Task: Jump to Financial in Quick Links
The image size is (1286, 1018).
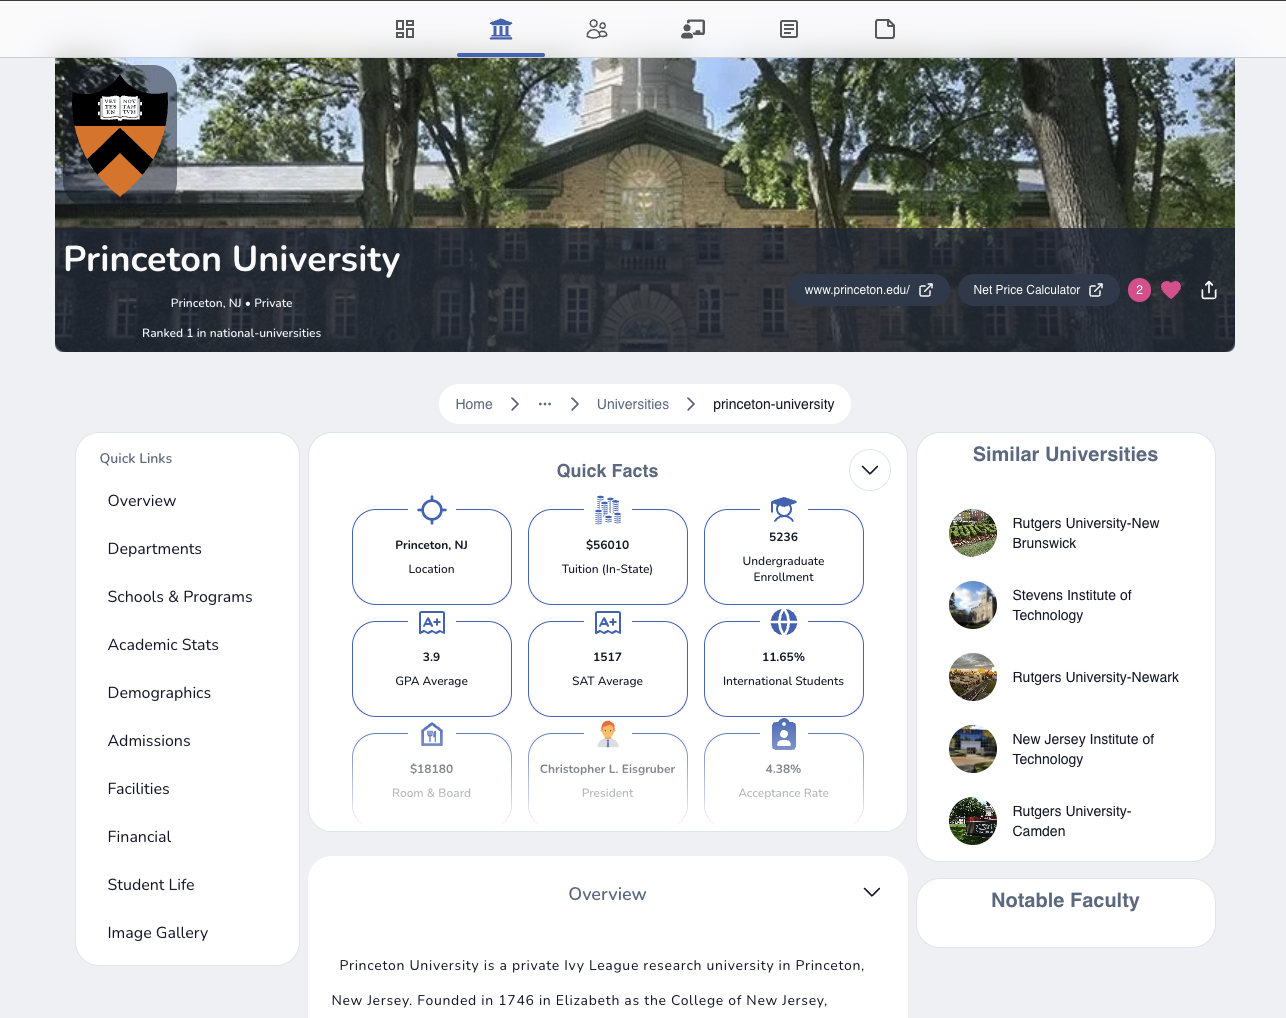Action: pyautogui.click(x=139, y=837)
